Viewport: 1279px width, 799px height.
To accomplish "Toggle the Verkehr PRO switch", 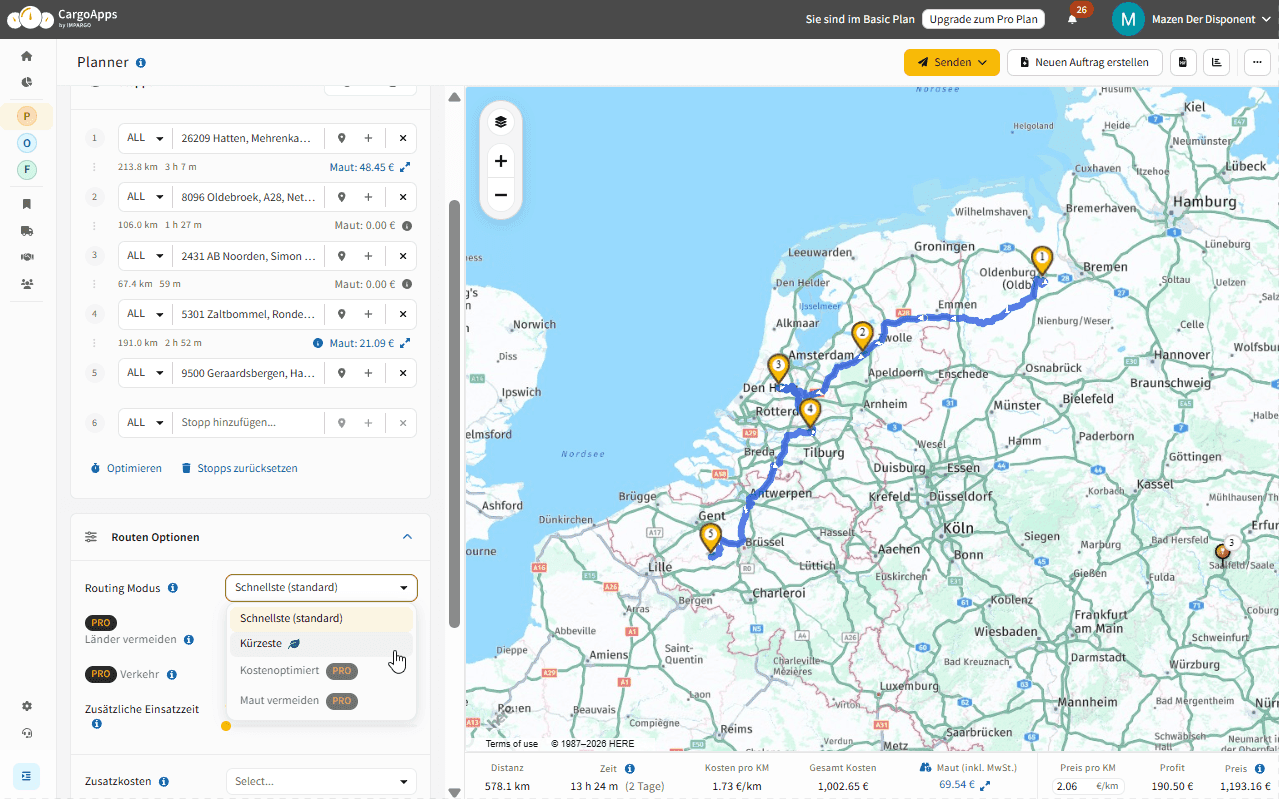I will 100,674.
